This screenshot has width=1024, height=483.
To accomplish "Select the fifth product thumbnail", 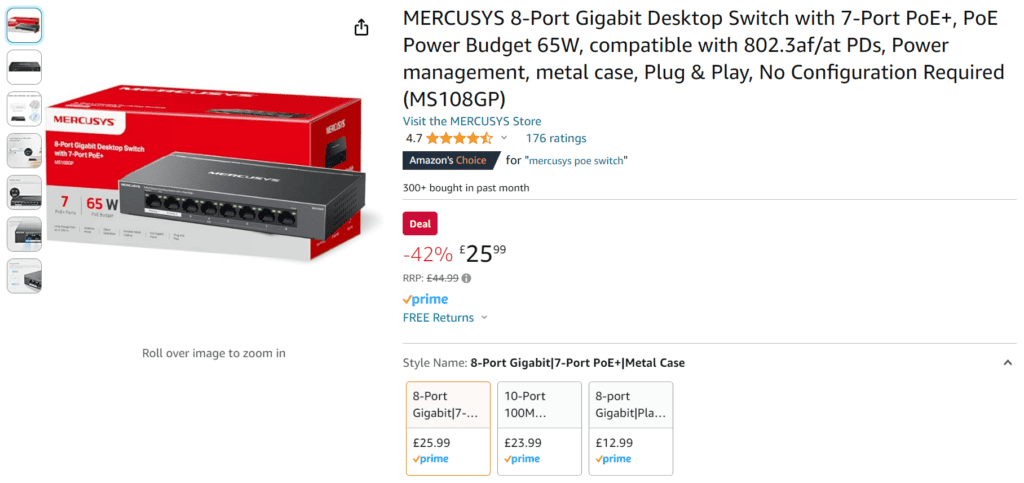I will (24, 193).
